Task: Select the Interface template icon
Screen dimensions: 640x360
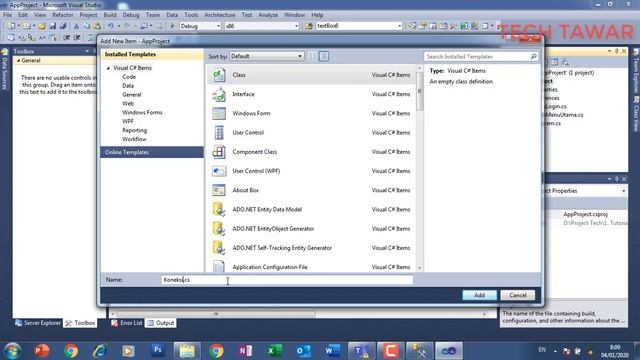Action: [219, 94]
